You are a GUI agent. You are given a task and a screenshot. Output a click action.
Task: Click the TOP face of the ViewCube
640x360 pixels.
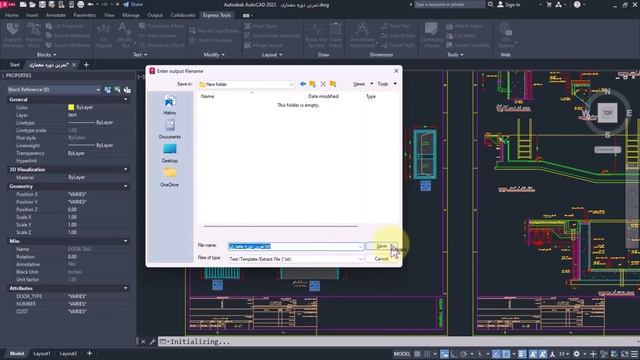pos(608,113)
